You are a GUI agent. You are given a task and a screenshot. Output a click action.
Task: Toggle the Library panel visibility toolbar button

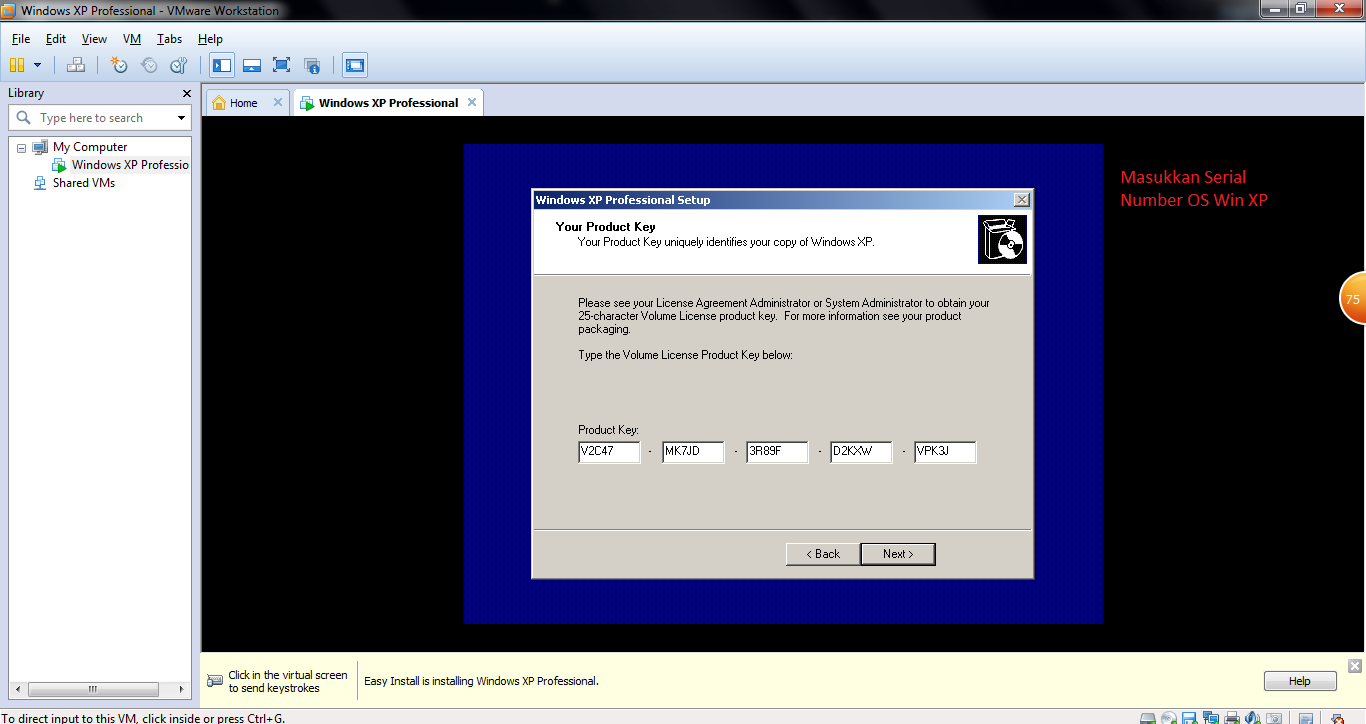point(222,65)
